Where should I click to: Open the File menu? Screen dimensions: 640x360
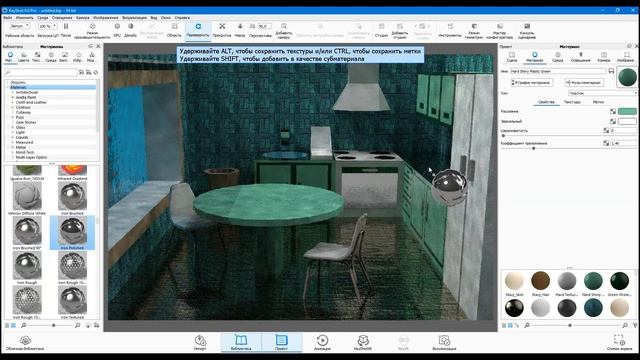(7, 18)
